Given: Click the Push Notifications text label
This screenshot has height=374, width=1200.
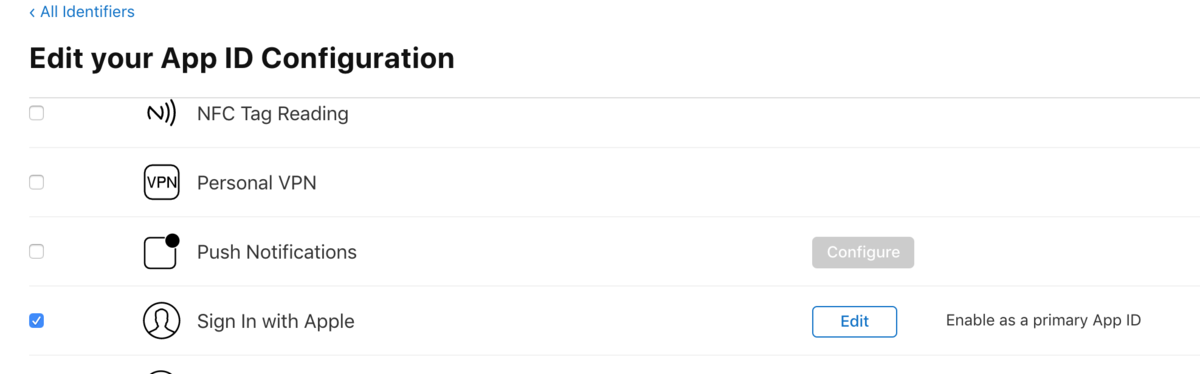Looking at the screenshot, I should pyautogui.click(x=277, y=252).
